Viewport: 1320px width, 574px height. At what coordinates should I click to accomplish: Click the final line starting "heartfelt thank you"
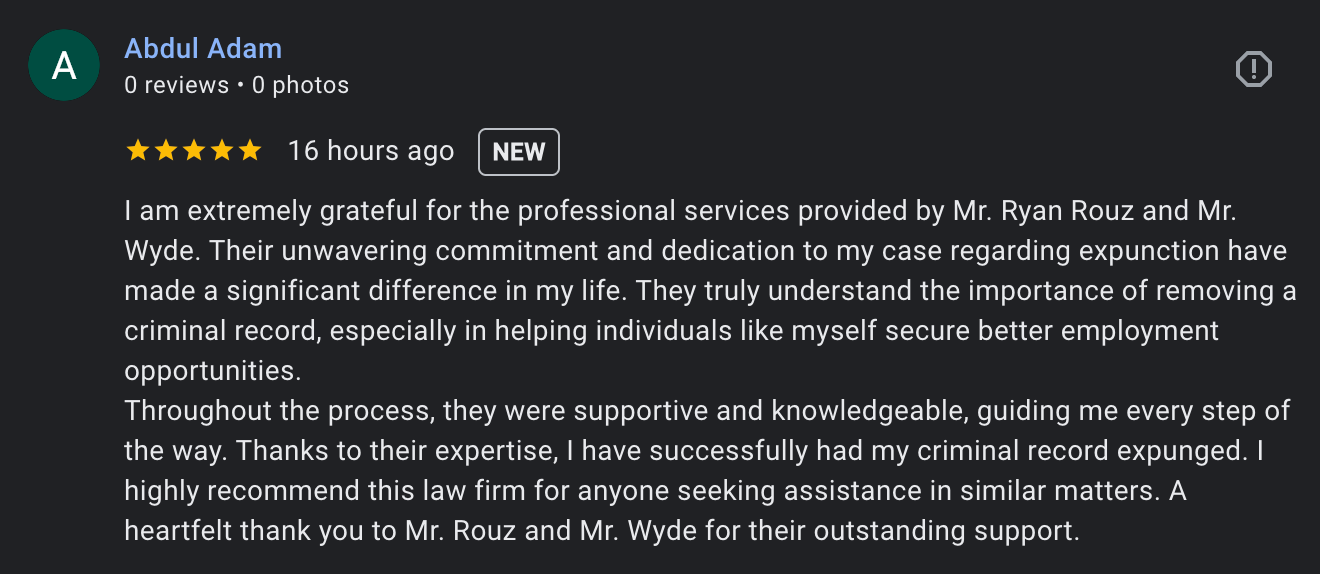(x=602, y=531)
